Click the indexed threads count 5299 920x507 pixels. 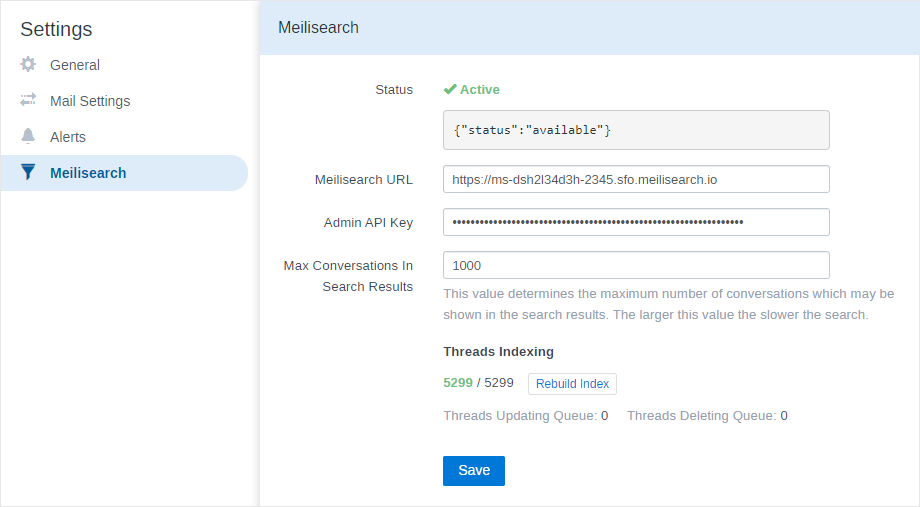coord(458,383)
